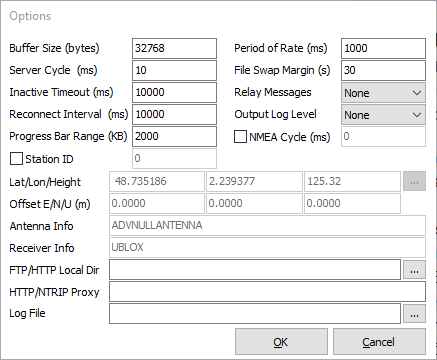Confirm settings with the OK button
The height and width of the screenshot is (360, 437).
(x=281, y=342)
